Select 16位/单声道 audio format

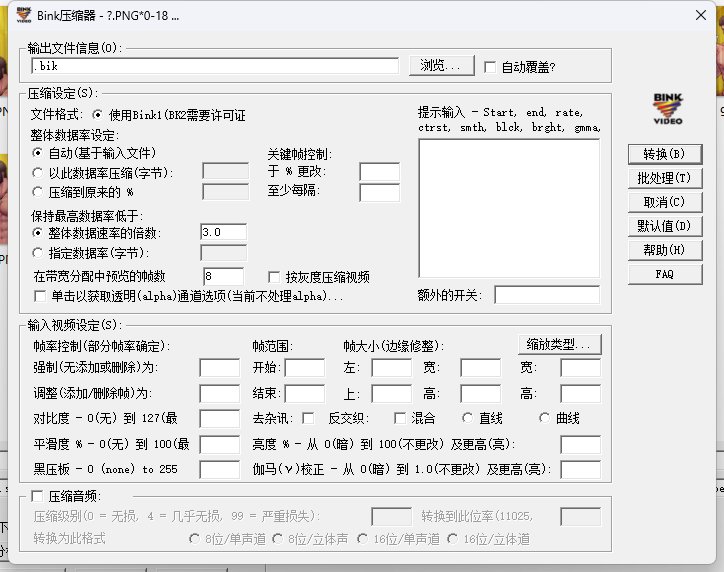tap(363, 539)
